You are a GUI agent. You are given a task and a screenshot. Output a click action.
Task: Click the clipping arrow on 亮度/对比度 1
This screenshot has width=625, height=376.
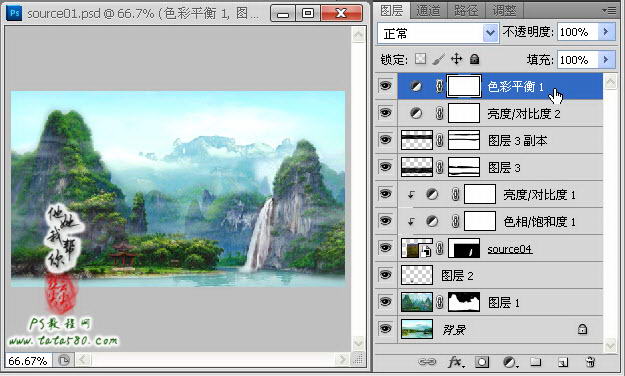(411, 195)
